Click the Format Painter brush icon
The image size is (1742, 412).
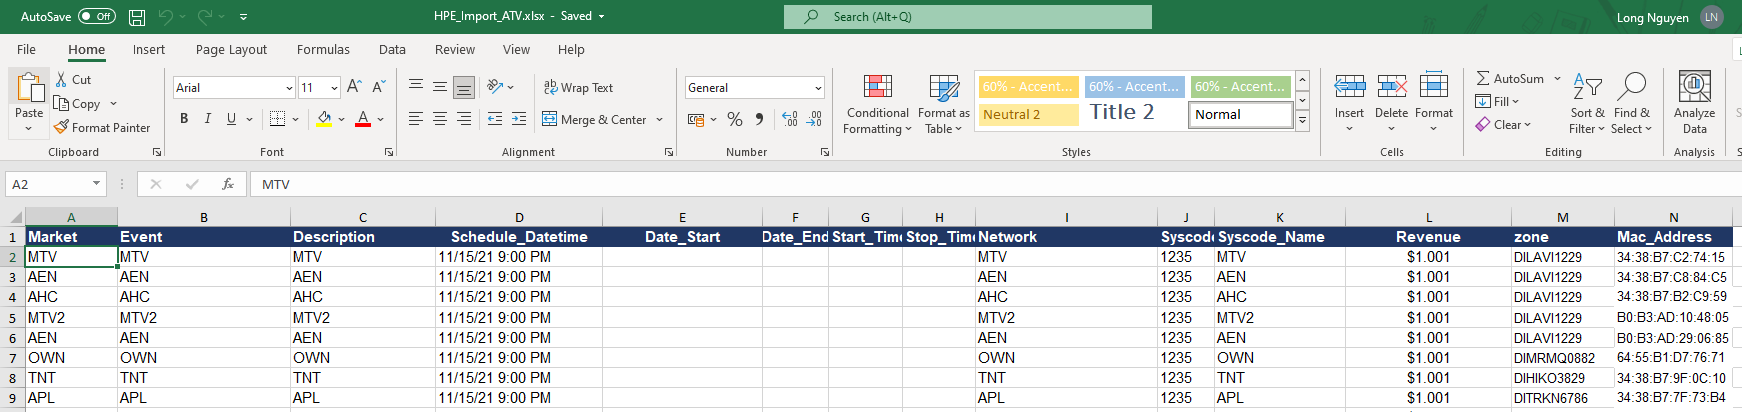pos(61,127)
